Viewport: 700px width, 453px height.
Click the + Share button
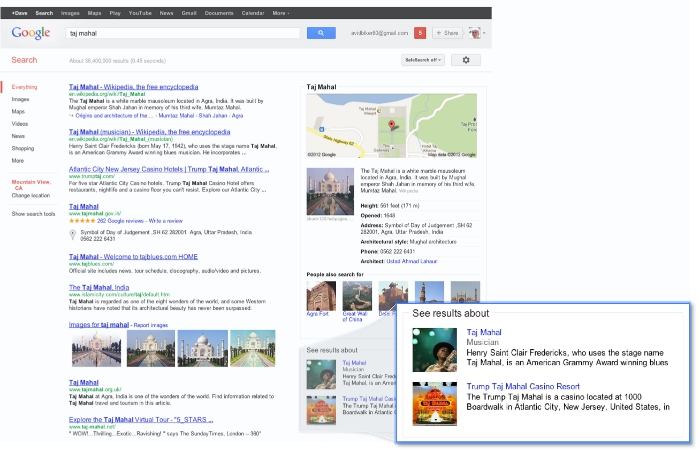pyautogui.click(x=448, y=33)
